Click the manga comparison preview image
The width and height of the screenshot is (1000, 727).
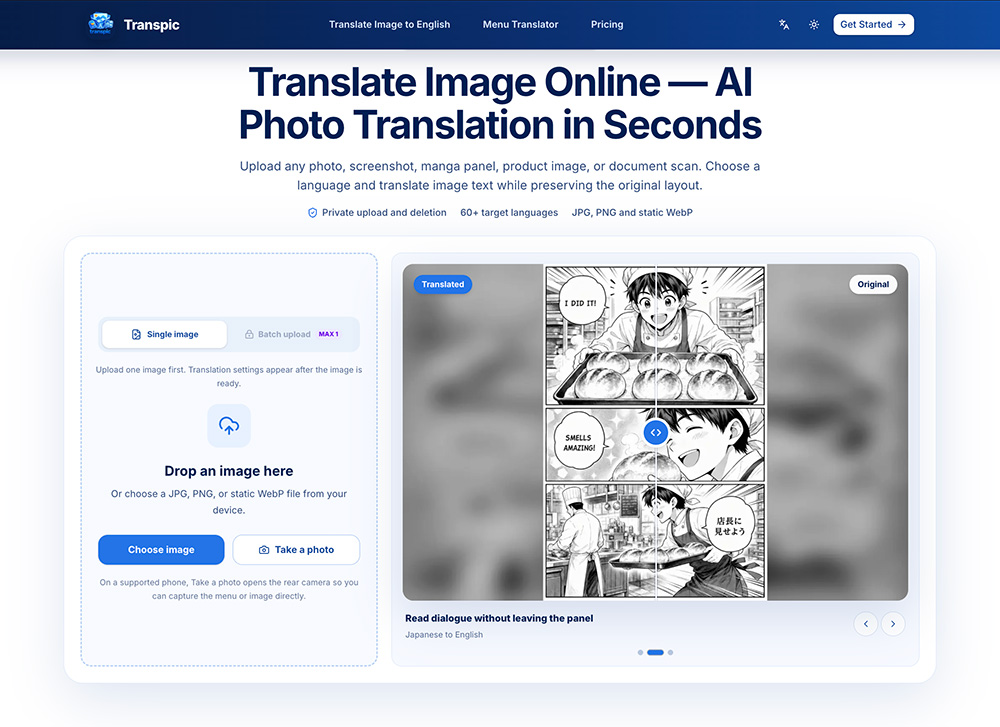coord(655,432)
